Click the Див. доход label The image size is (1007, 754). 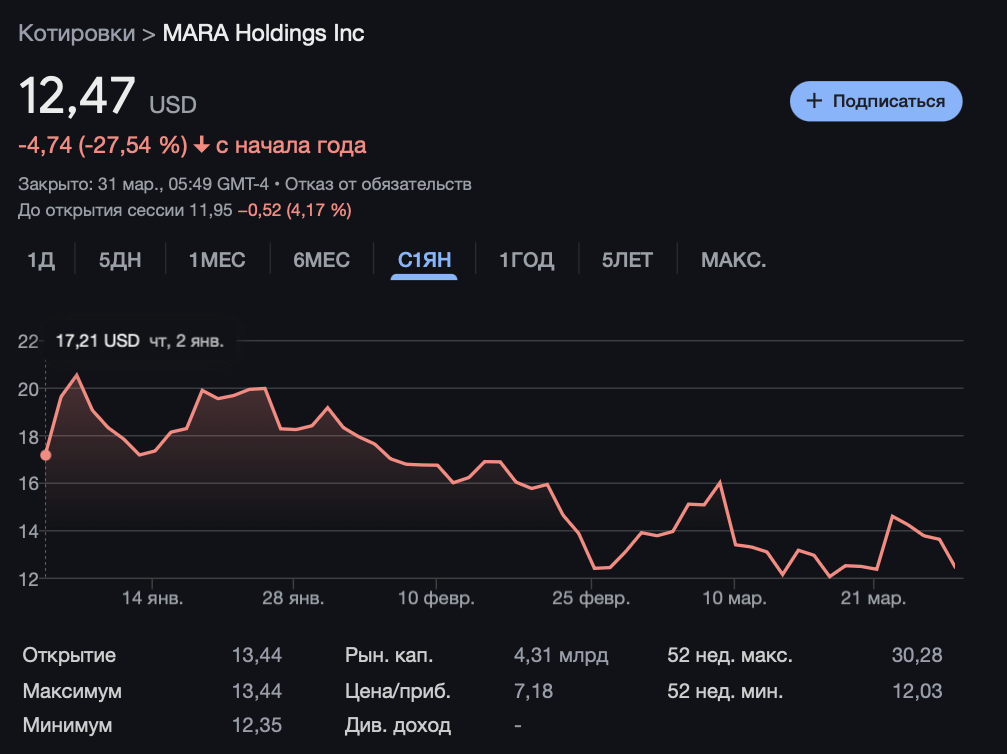pos(398,725)
